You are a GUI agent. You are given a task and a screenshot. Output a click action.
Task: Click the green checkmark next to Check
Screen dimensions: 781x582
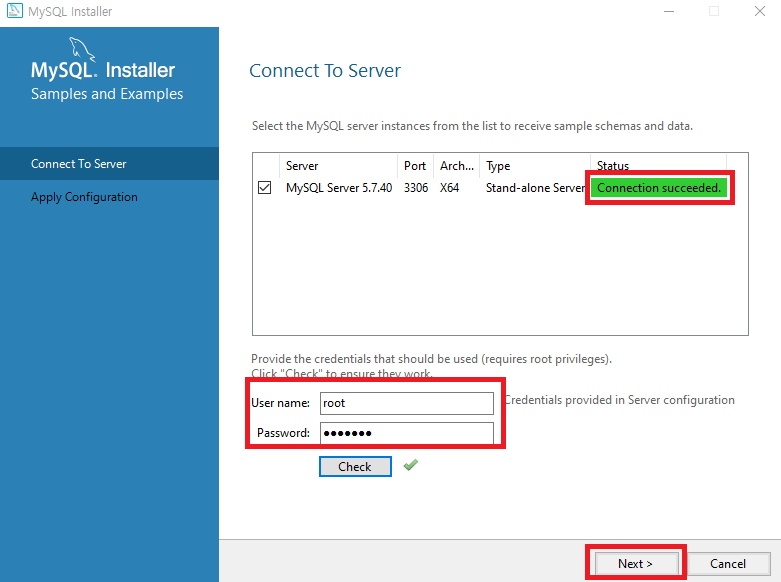click(x=411, y=465)
